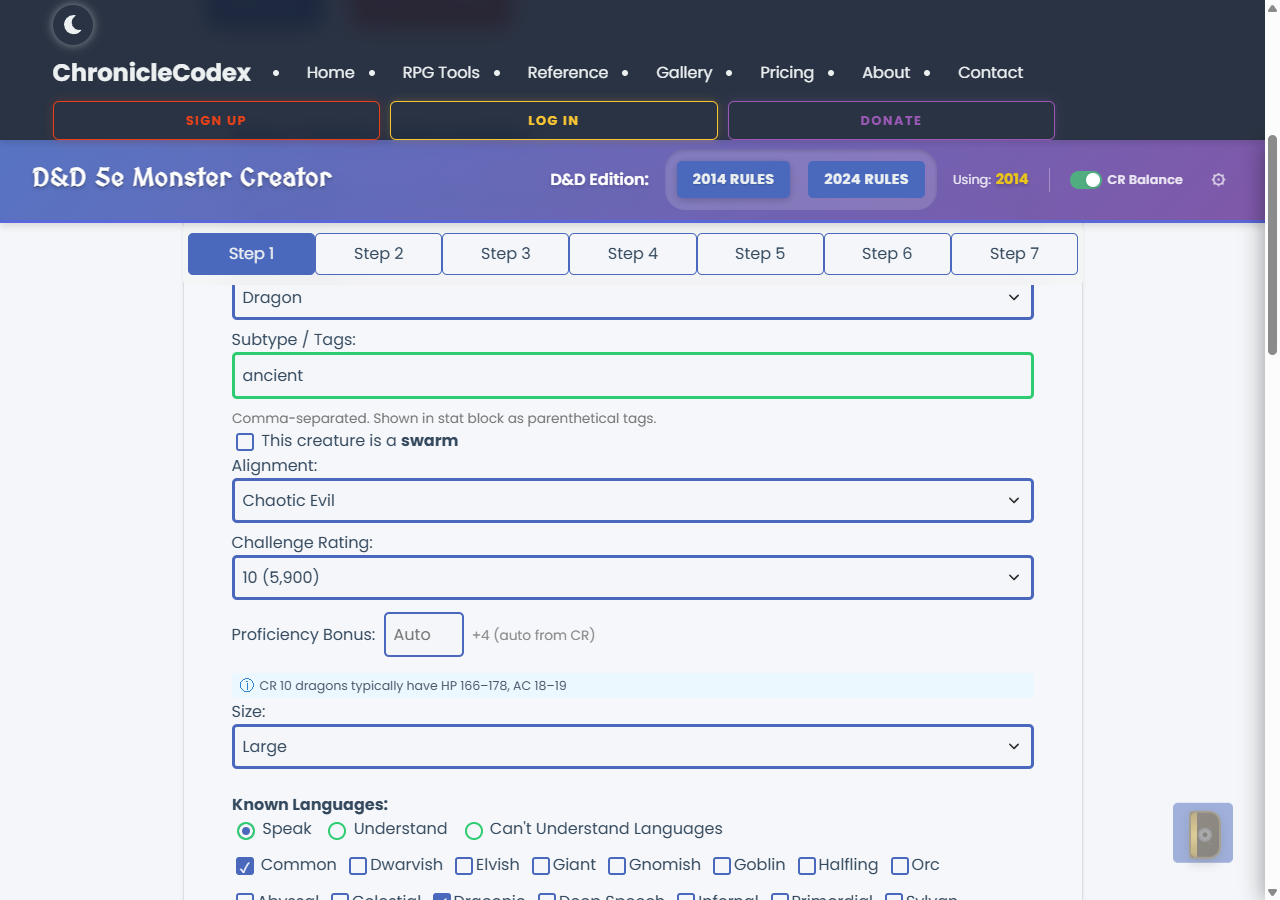Open the Size dropdown

click(x=632, y=747)
